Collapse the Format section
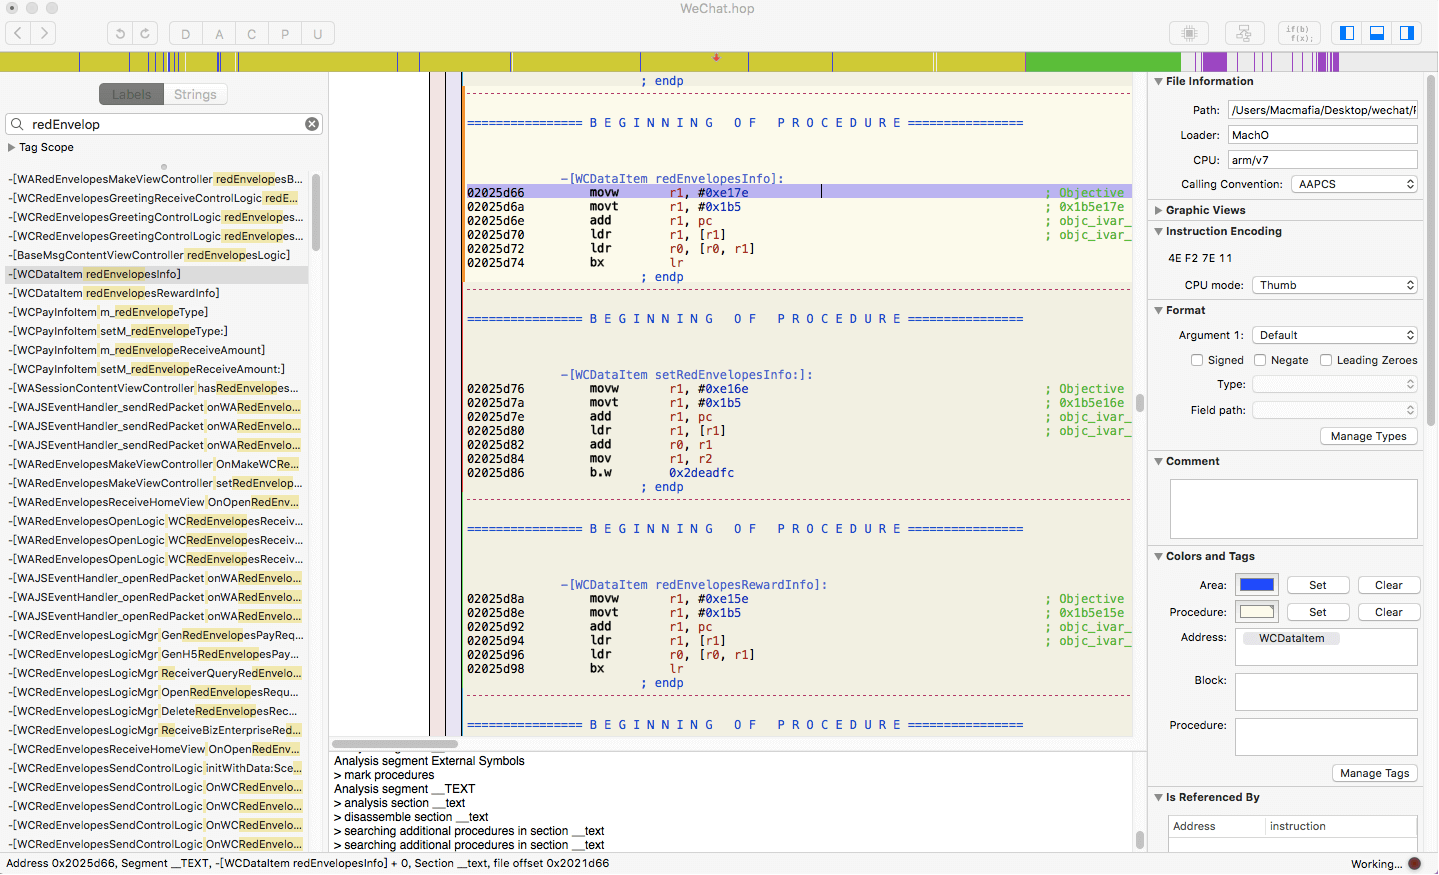 (x=1159, y=310)
